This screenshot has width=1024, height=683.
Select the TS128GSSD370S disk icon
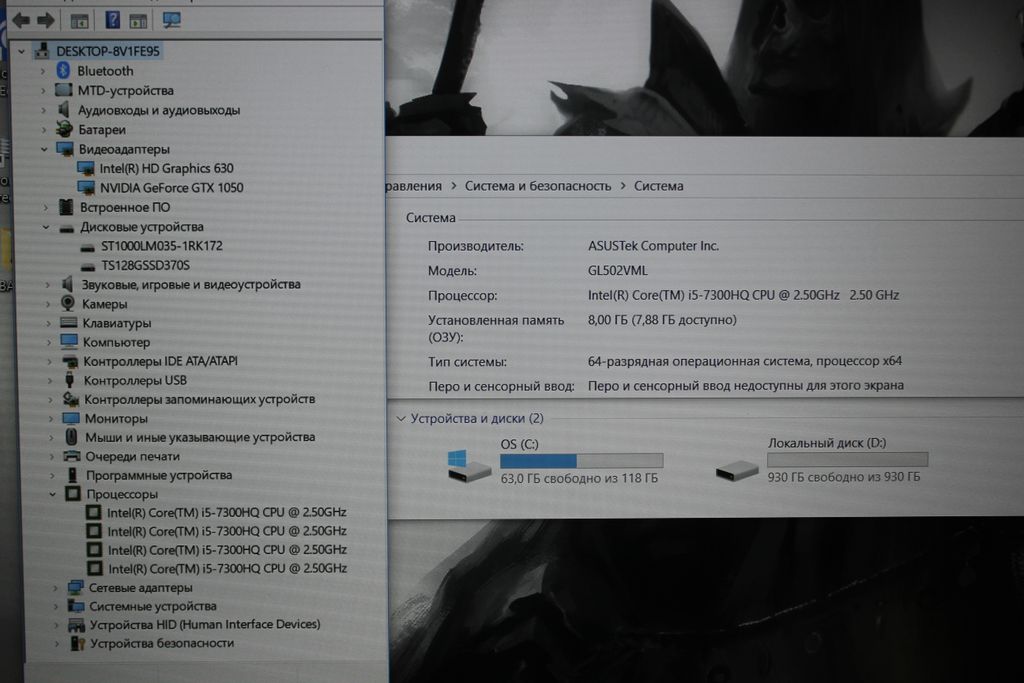(x=88, y=266)
